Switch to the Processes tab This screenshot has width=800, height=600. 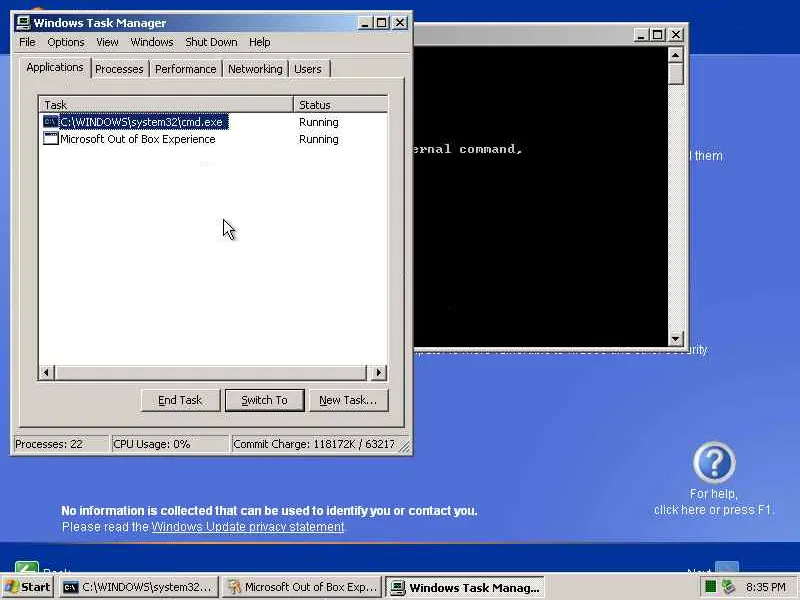coord(119,69)
